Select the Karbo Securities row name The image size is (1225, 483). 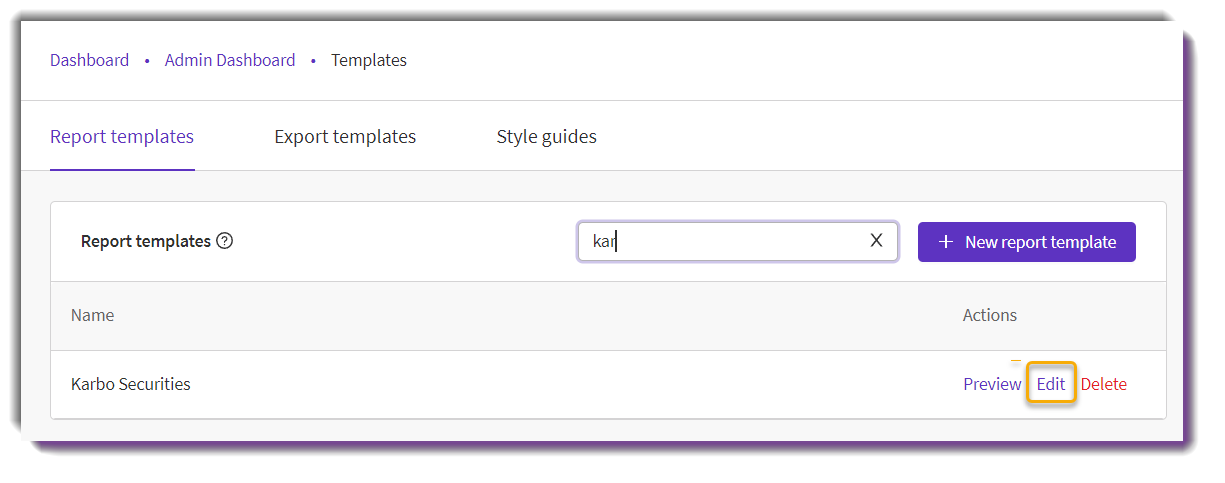[131, 384]
